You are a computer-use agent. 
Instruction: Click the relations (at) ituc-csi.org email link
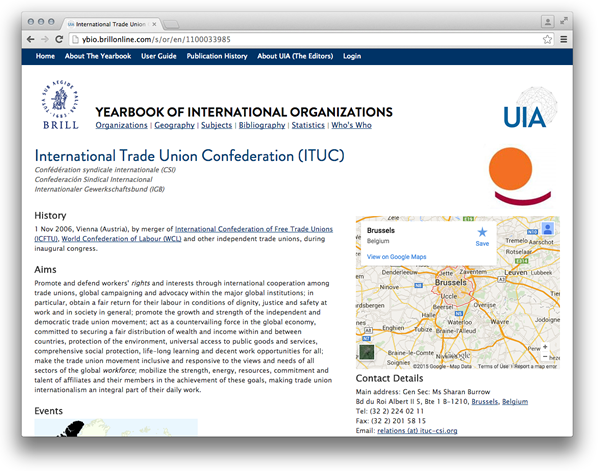pyautogui.click(x=417, y=430)
